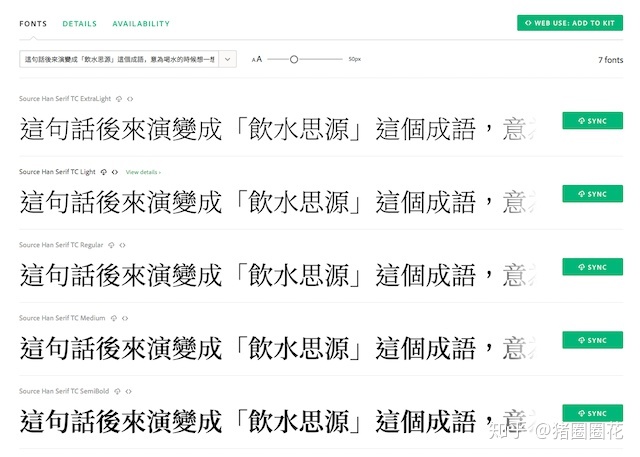Image resolution: width=640 pixels, height=457 pixels.
Task: Click the web code icon beside SemiBold name
Action: coord(129,391)
